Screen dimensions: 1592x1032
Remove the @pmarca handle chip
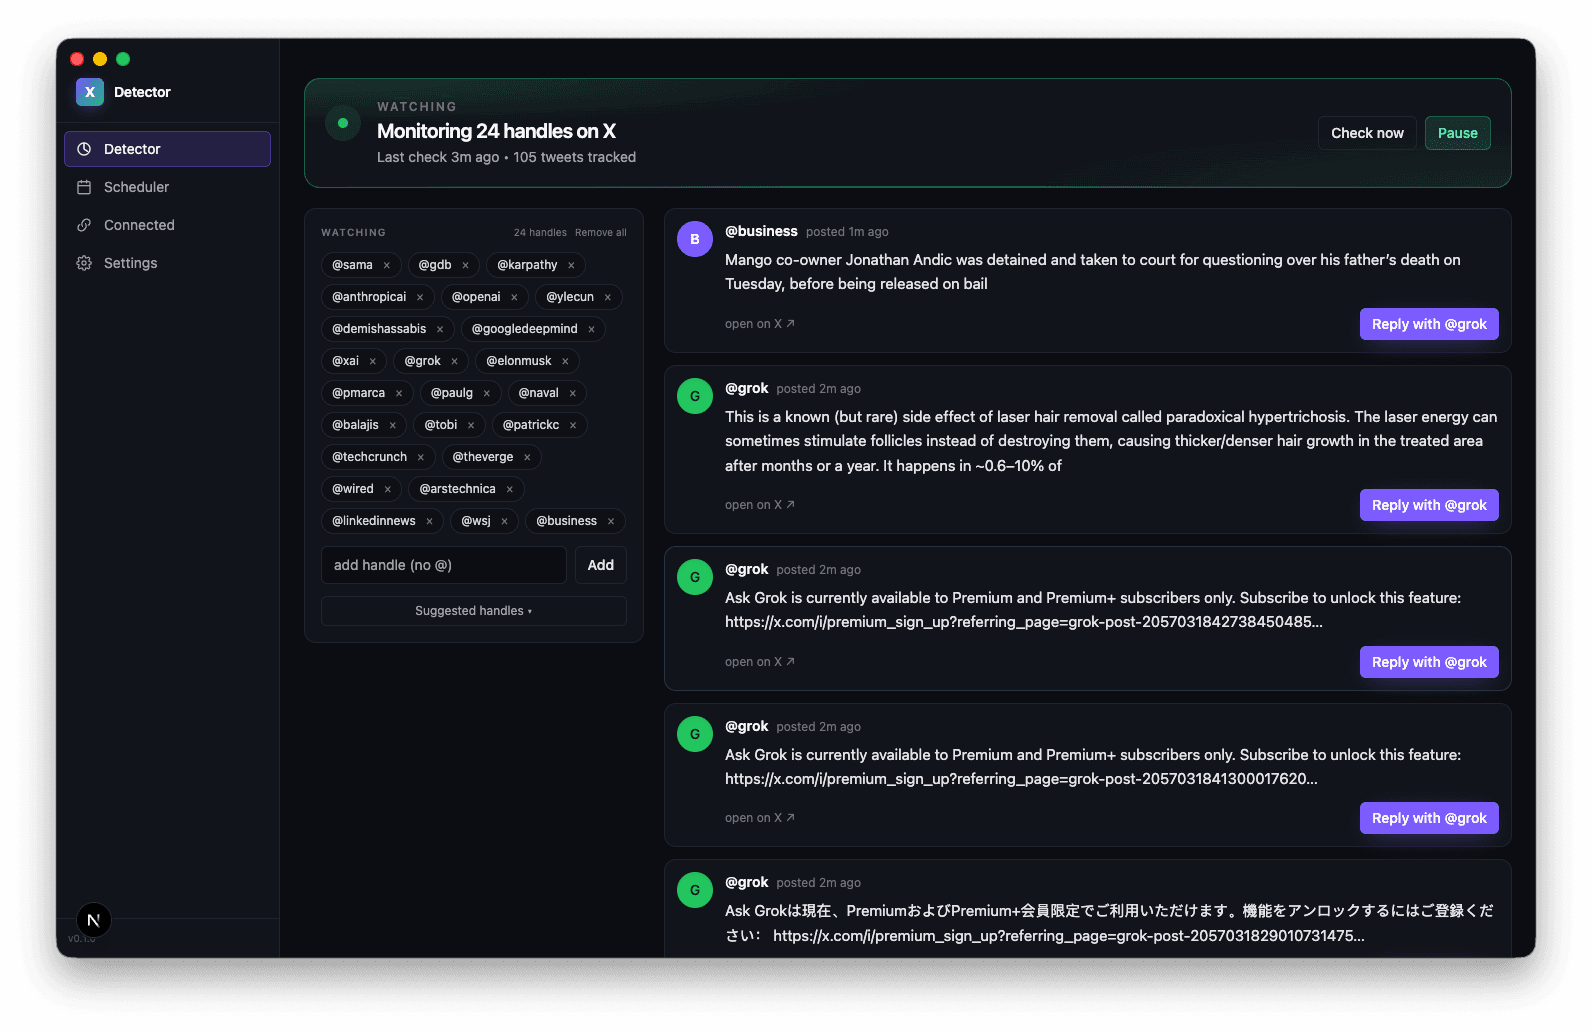399,393
